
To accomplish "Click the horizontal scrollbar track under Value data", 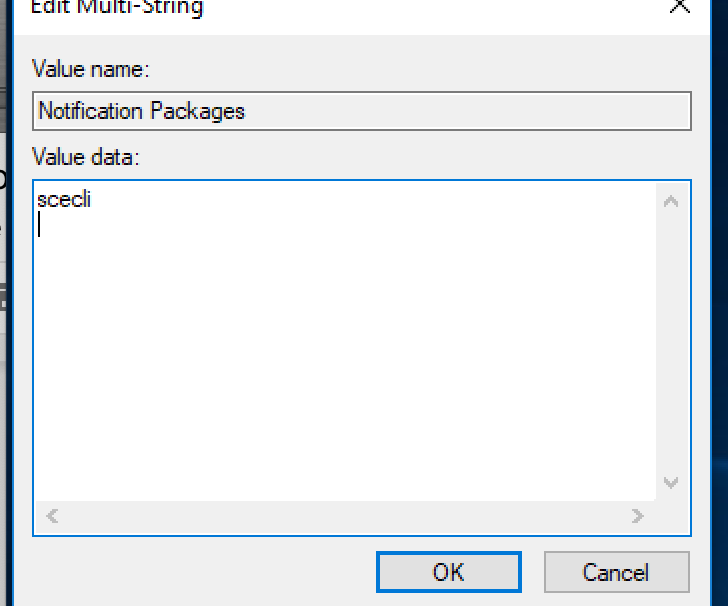I will (x=340, y=516).
